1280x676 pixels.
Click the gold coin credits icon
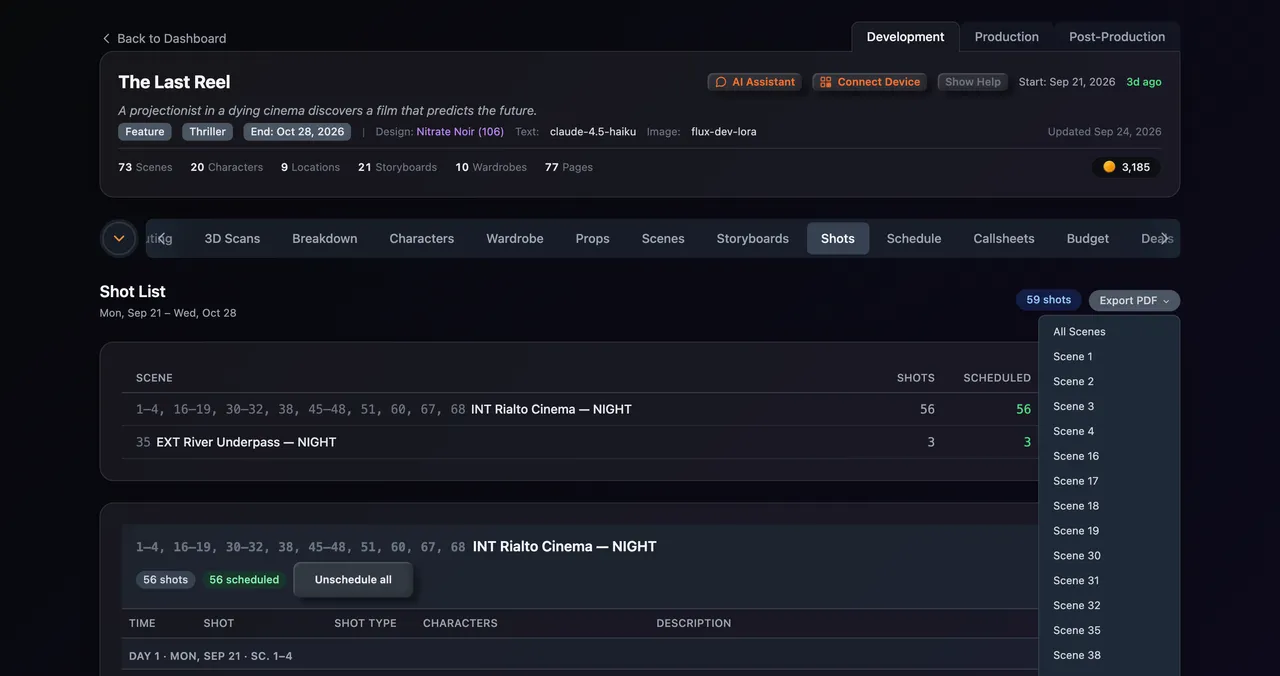(x=1109, y=167)
